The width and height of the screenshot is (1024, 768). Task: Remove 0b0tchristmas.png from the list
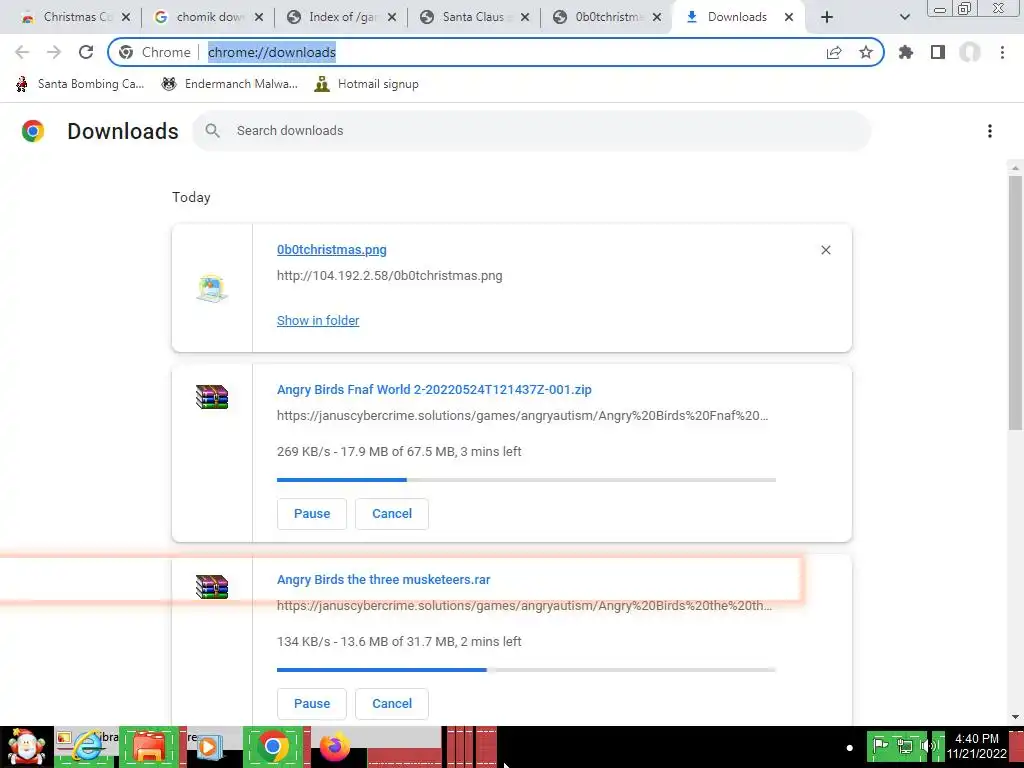pos(825,250)
